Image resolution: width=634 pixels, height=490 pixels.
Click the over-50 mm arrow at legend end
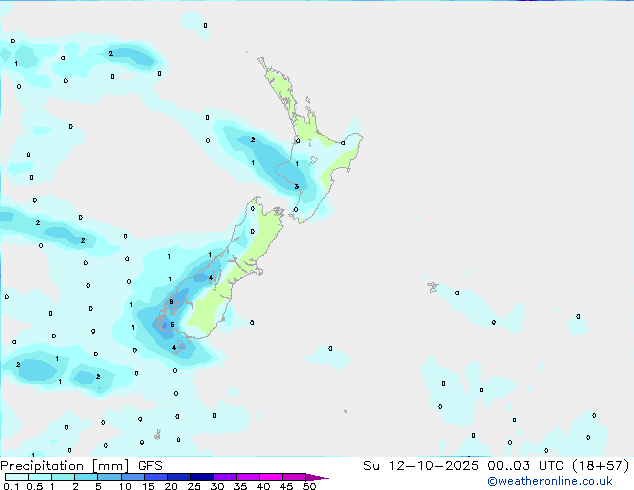coord(317,477)
